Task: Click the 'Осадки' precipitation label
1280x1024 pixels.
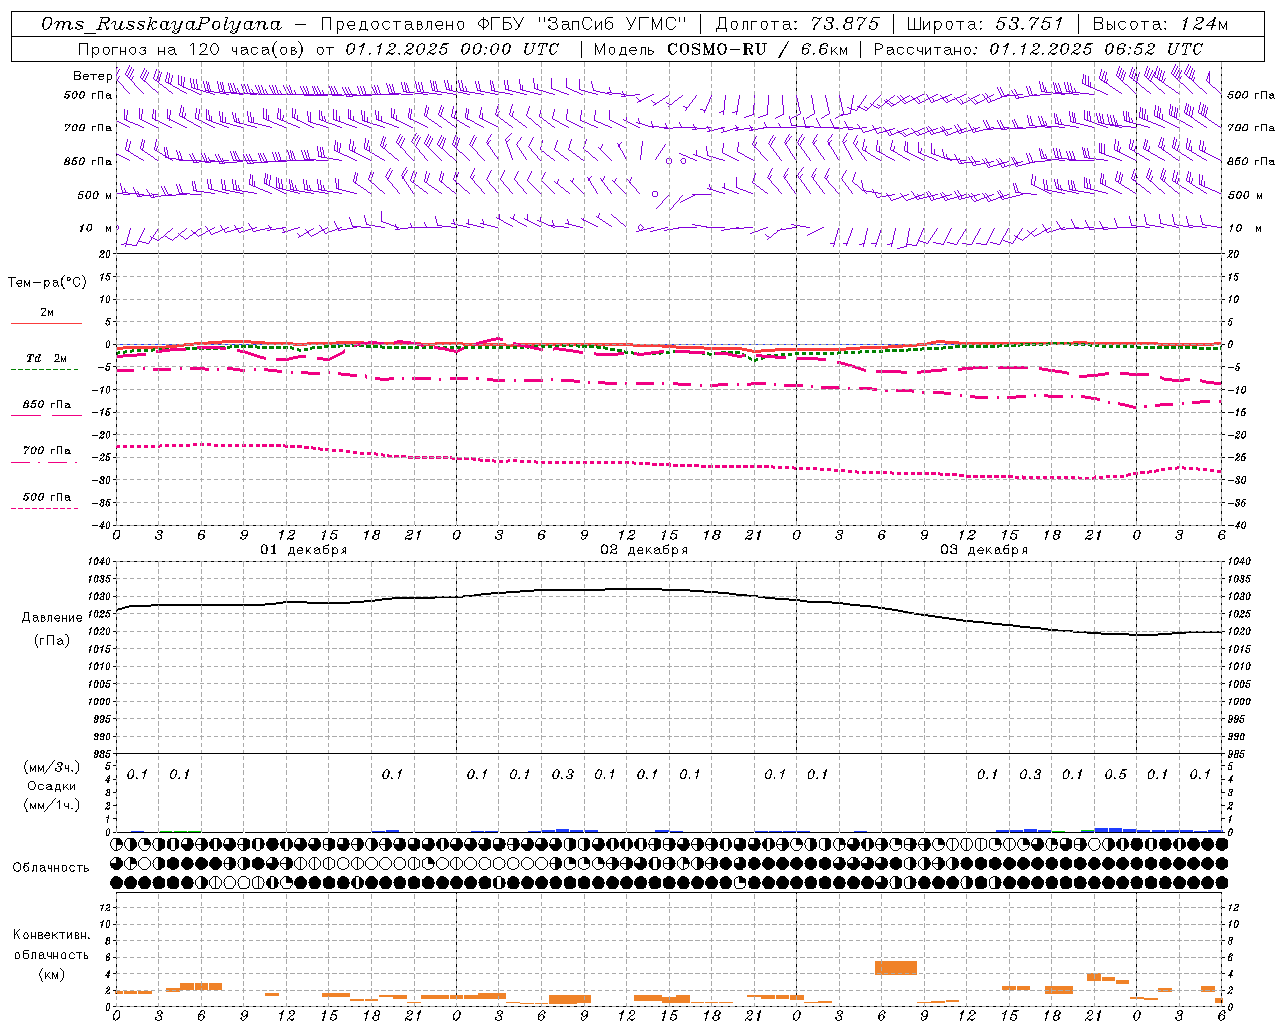Action: click(x=52, y=786)
